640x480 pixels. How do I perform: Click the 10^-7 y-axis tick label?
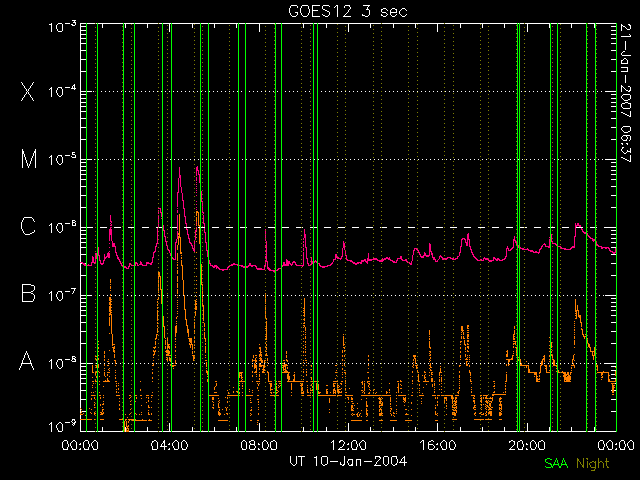click(x=62, y=295)
